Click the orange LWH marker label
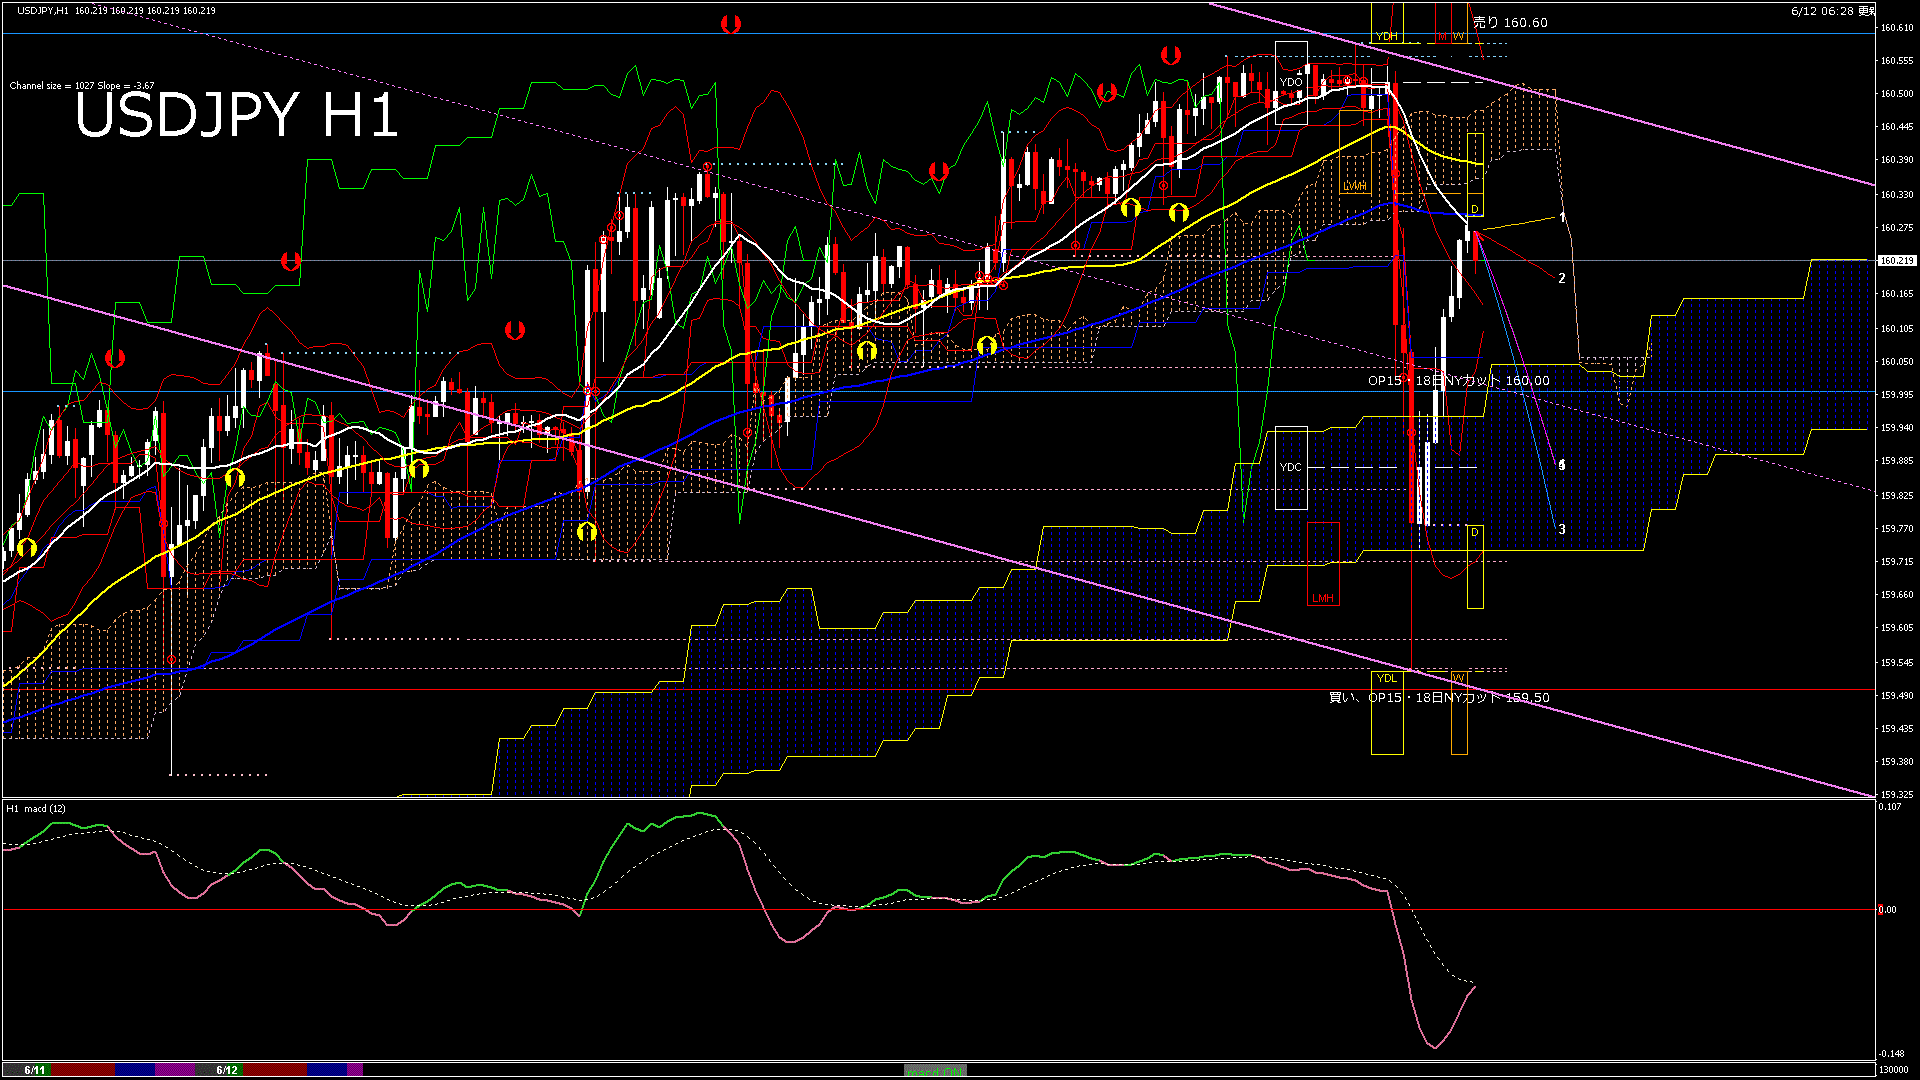The image size is (1920, 1080). click(1355, 187)
